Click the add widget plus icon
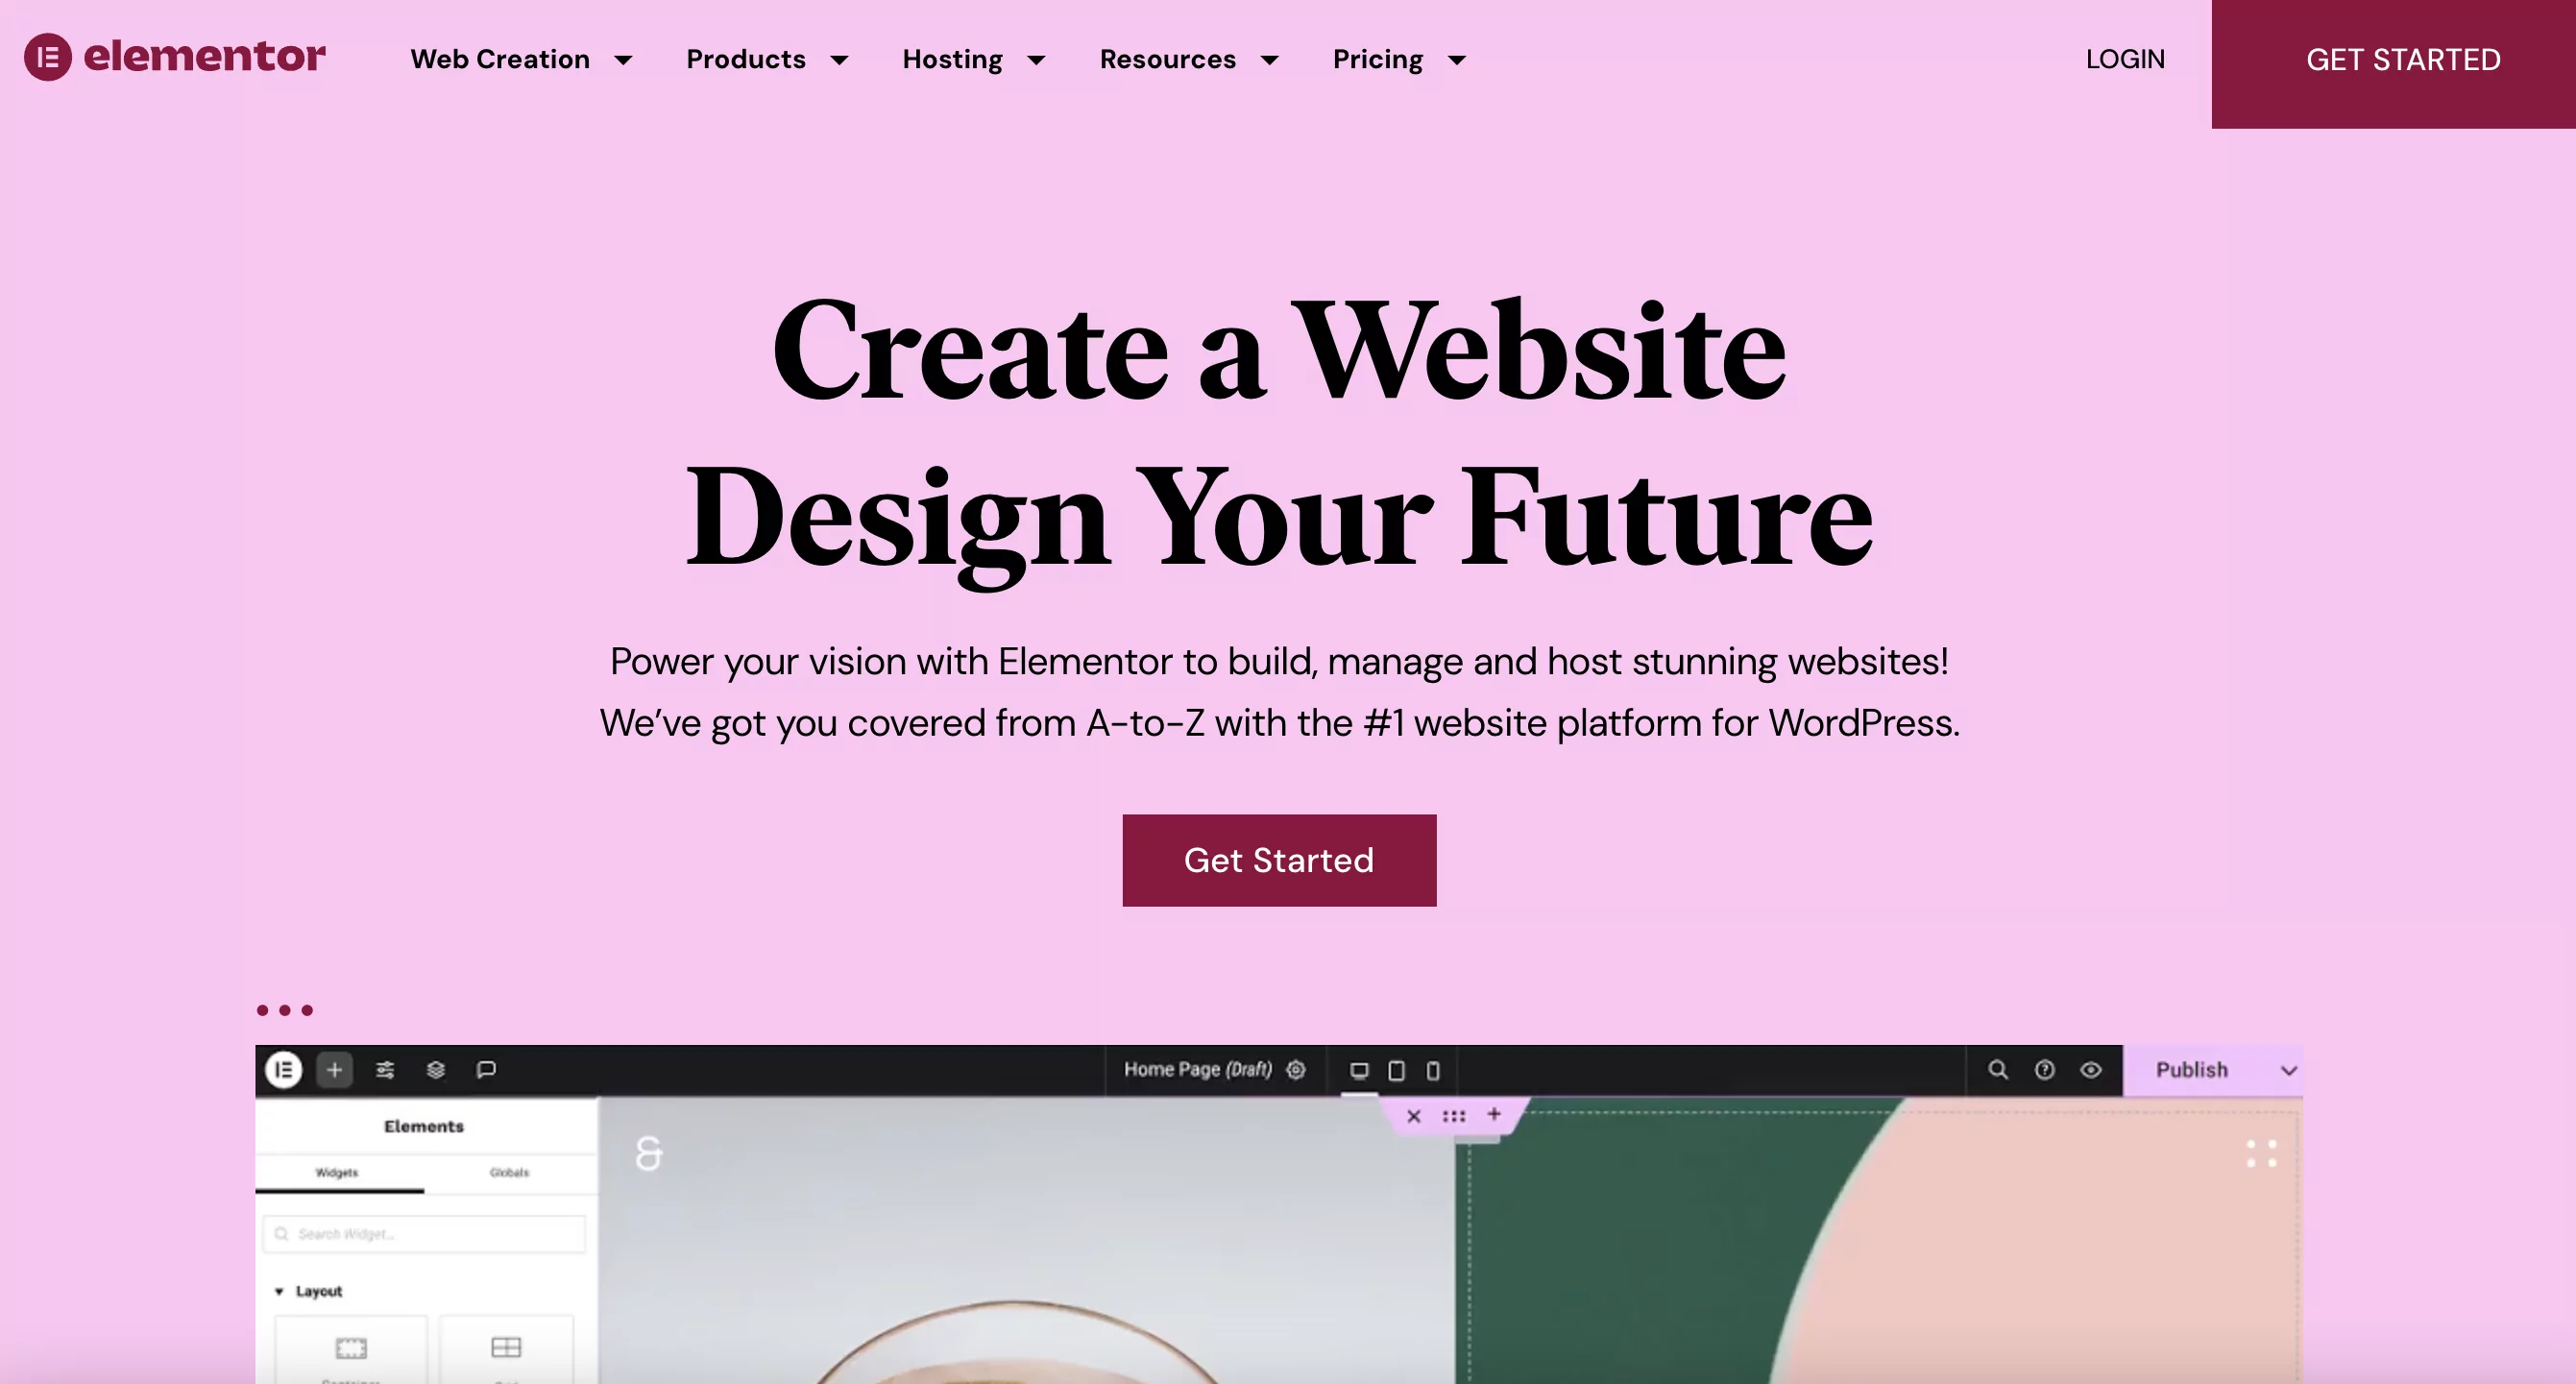The image size is (2576, 1384). click(x=334, y=1069)
